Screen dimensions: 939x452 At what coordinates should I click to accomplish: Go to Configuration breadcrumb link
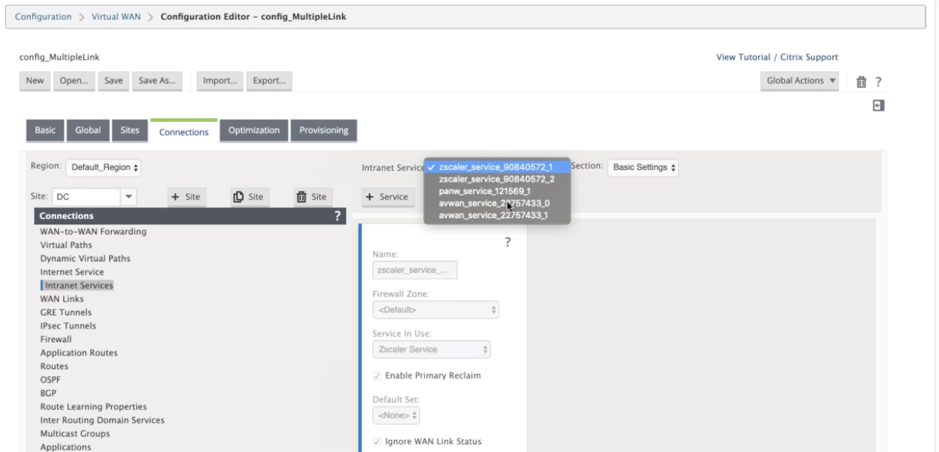click(x=43, y=17)
